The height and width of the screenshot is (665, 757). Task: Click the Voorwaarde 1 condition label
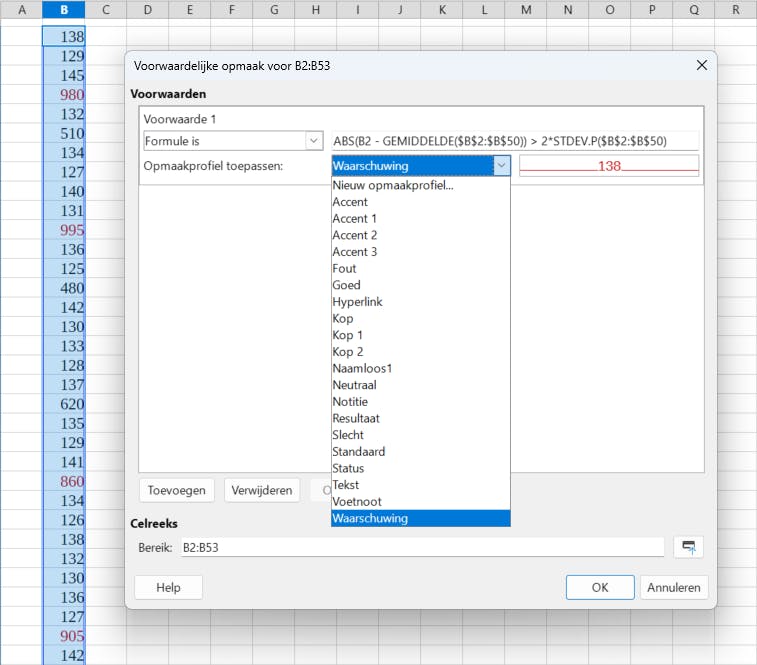click(180, 119)
